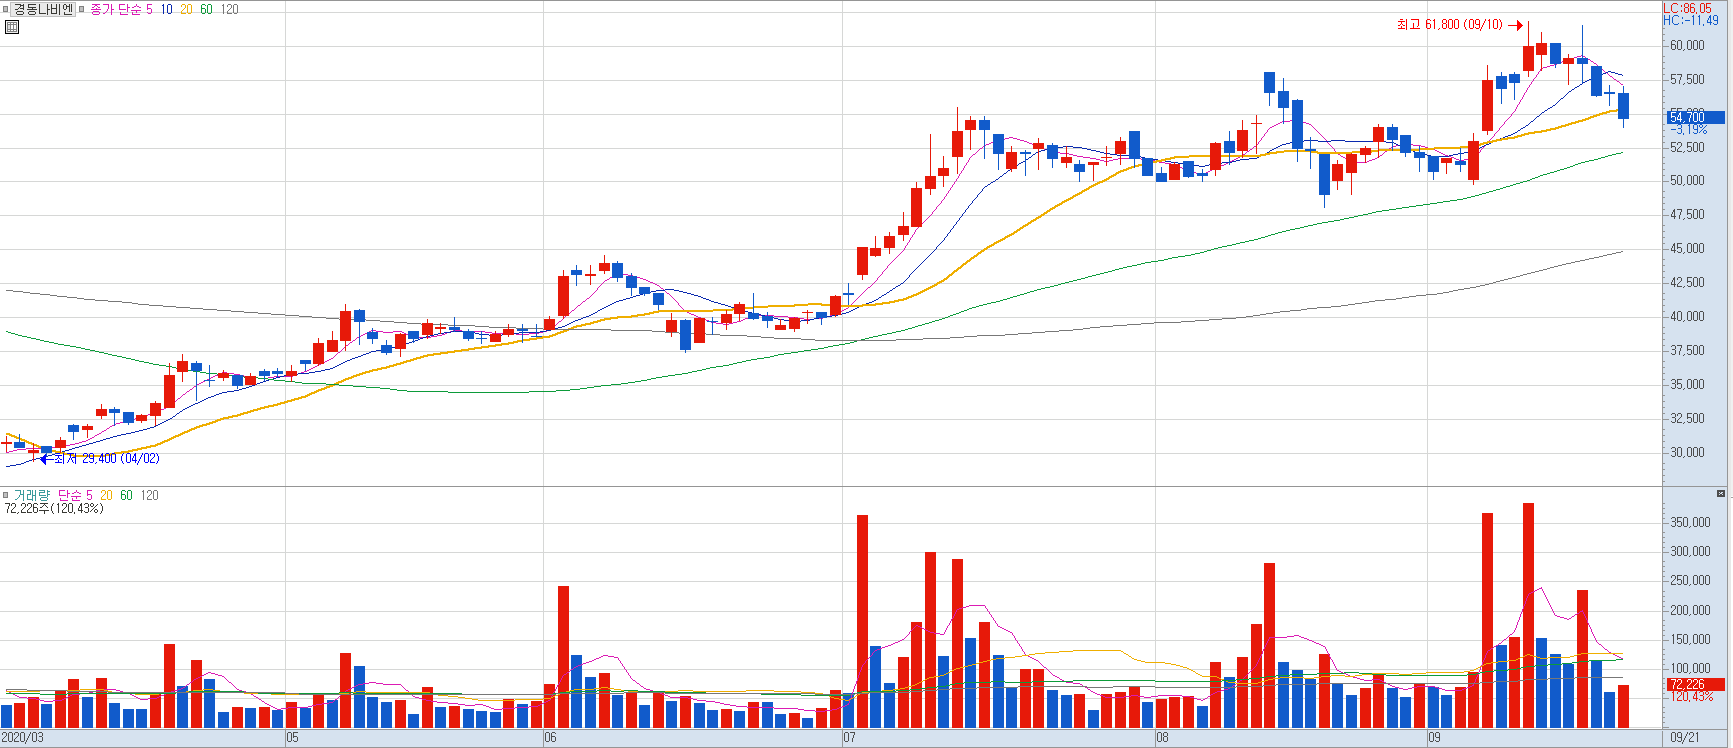Click the 350,000 volume axis label
Viewport: 1733px width, 748px height.
click(x=1690, y=523)
